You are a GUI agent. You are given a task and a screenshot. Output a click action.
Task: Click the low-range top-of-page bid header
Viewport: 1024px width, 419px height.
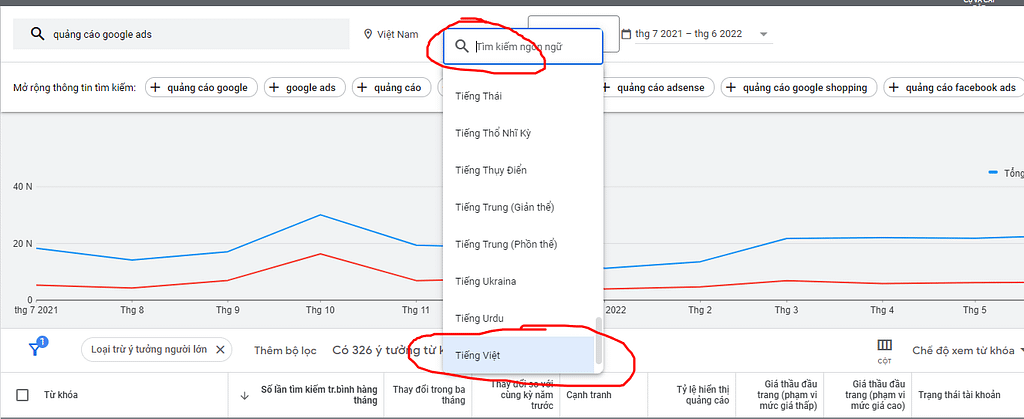[x=788, y=395]
